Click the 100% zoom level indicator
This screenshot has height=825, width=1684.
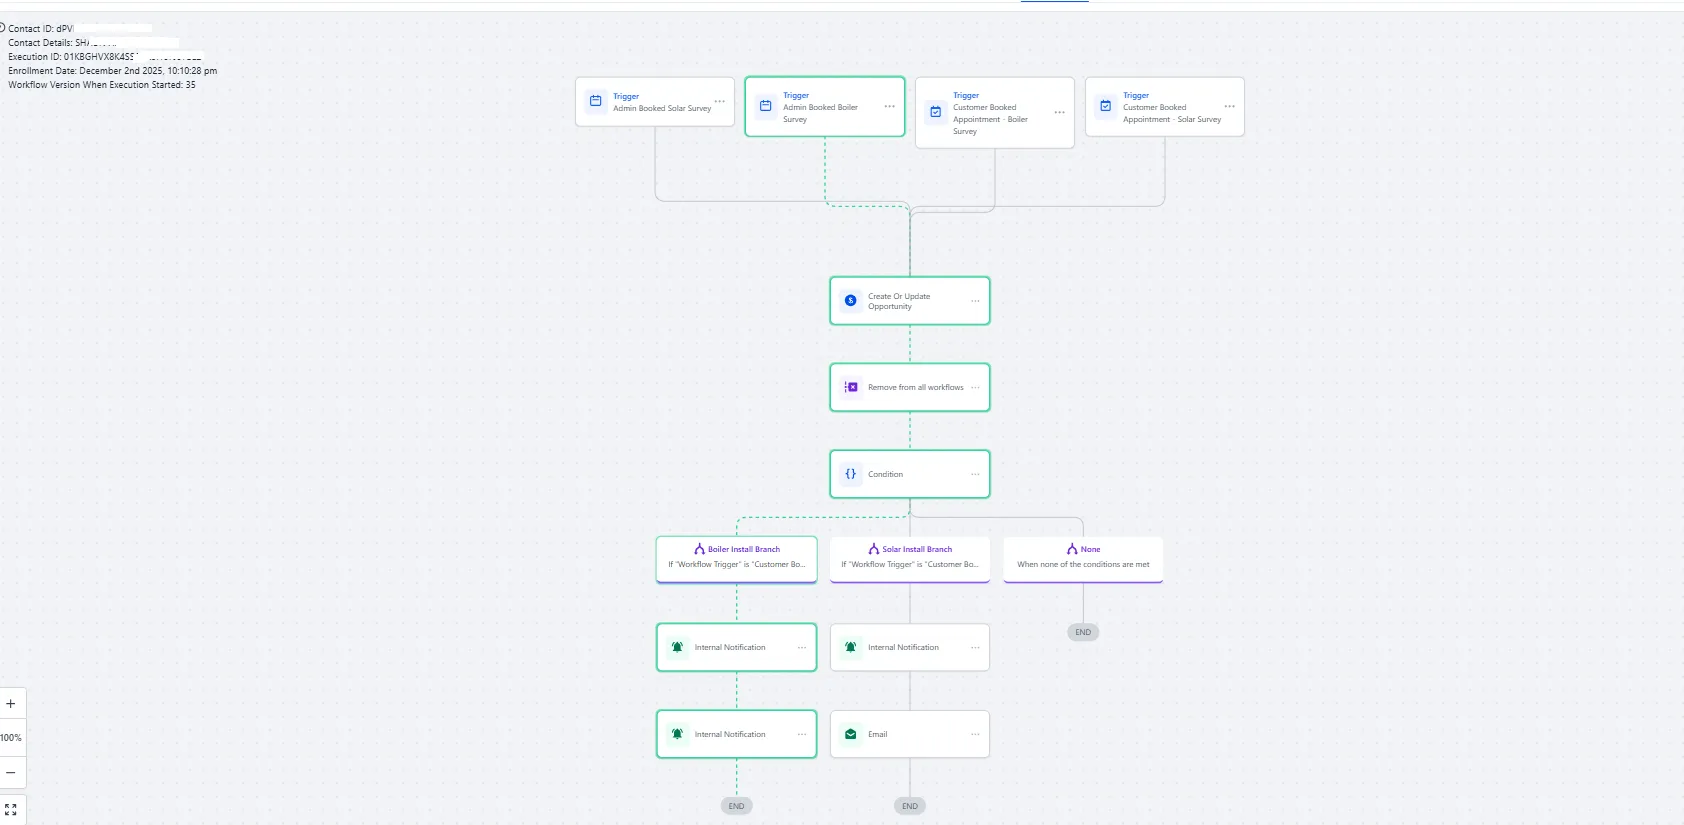click(11, 738)
